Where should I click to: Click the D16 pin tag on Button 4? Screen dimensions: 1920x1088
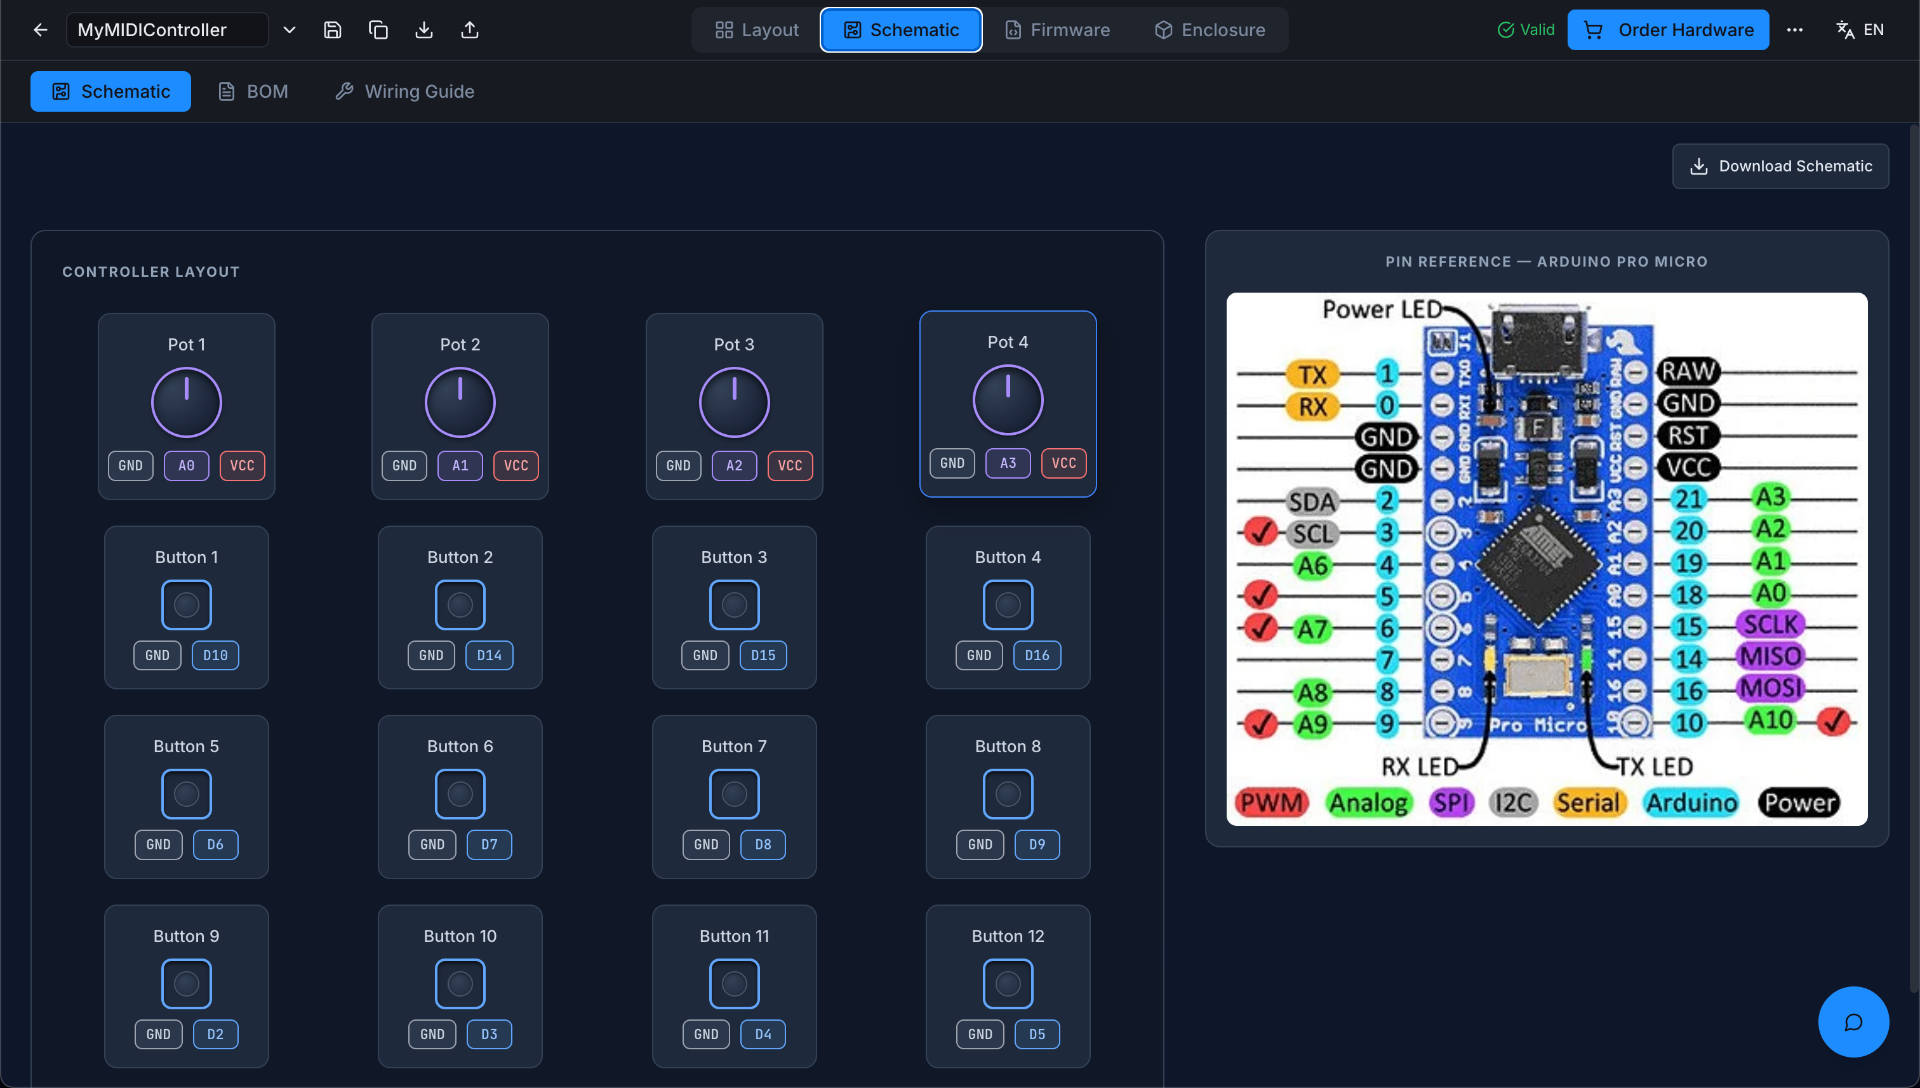point(1037,656)
